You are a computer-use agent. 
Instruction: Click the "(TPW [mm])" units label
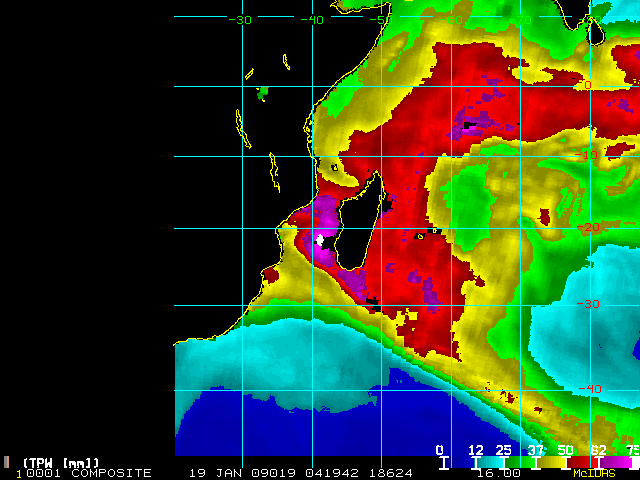tap(61, 463)
